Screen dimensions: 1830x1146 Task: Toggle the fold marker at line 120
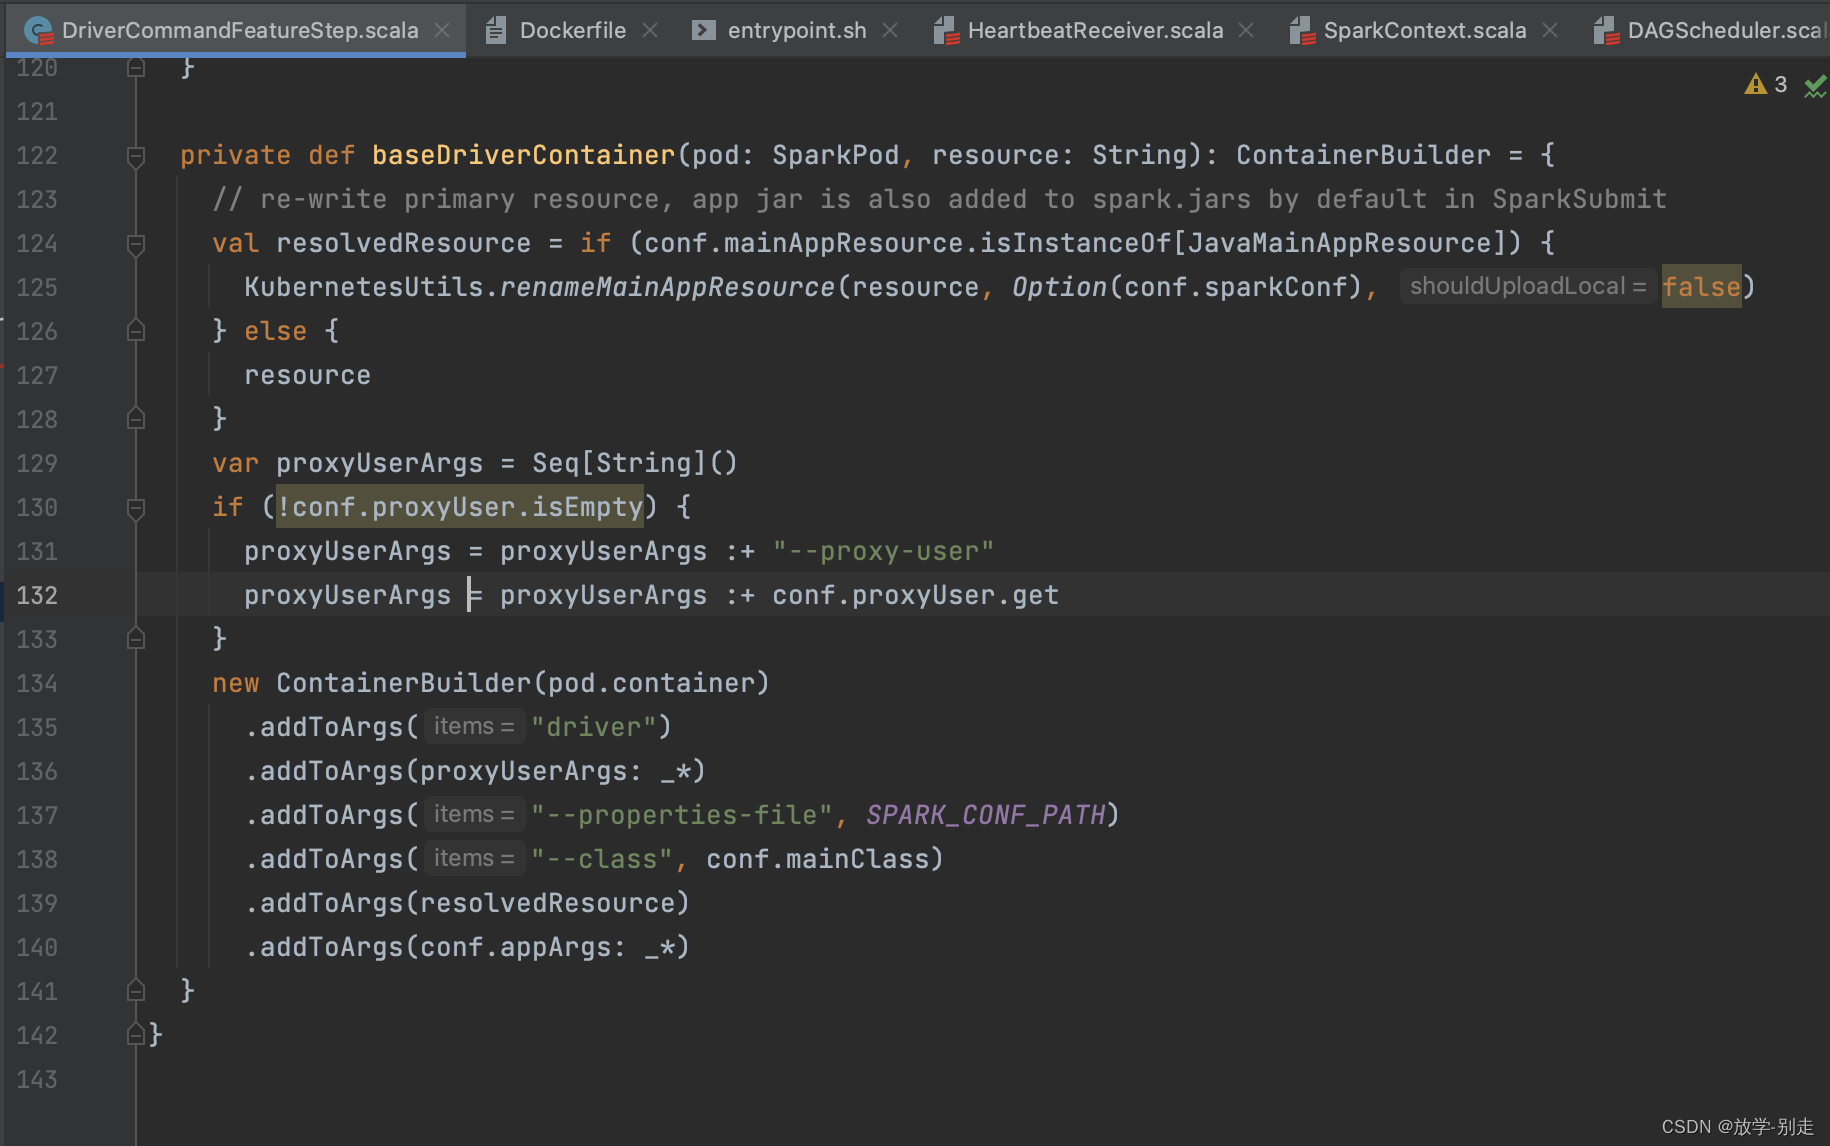(x=136, y=68)
